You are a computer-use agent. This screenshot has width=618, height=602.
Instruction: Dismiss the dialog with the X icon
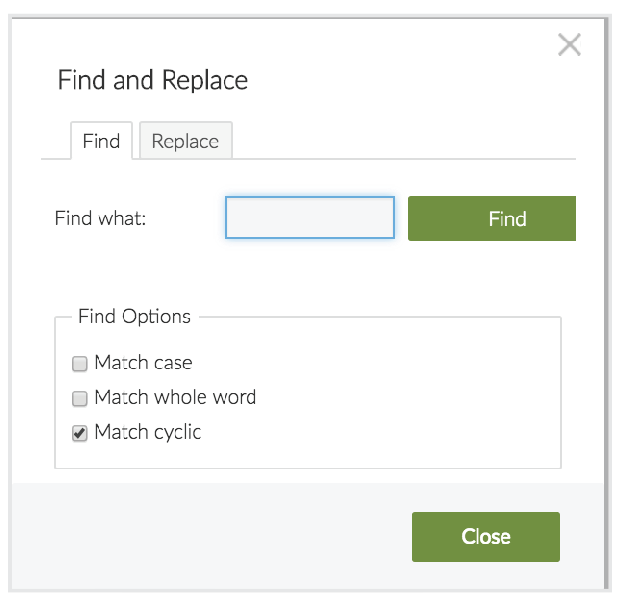569,44
